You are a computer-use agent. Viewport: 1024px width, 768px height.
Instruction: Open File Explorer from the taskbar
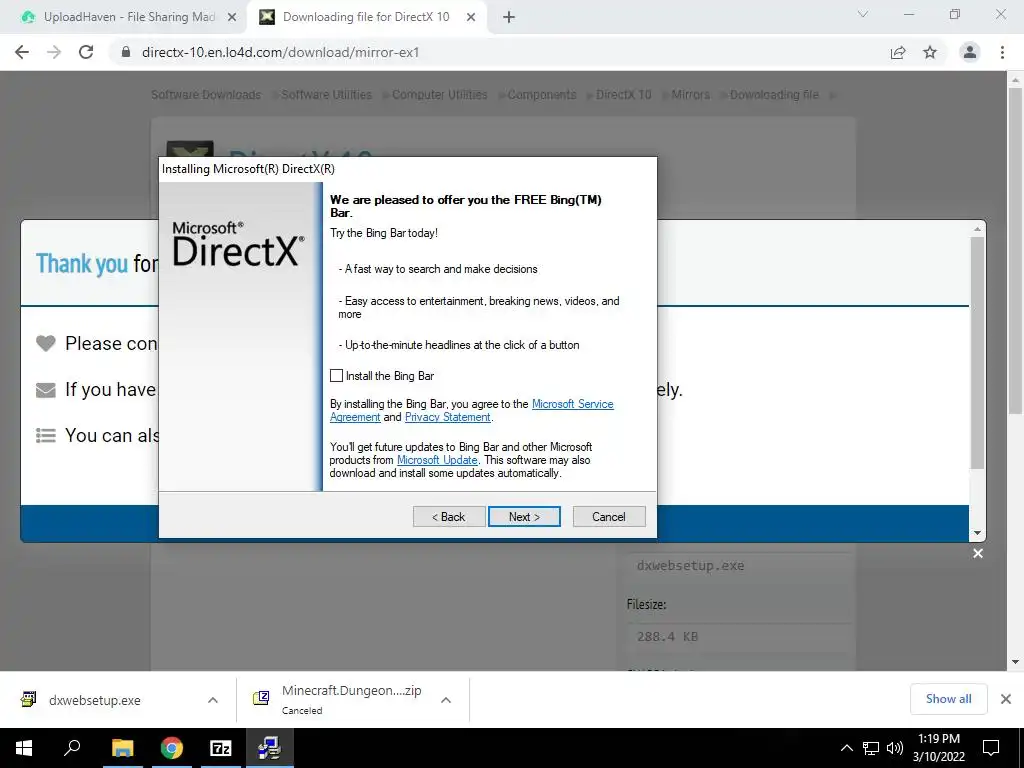(x=122, y=748)
